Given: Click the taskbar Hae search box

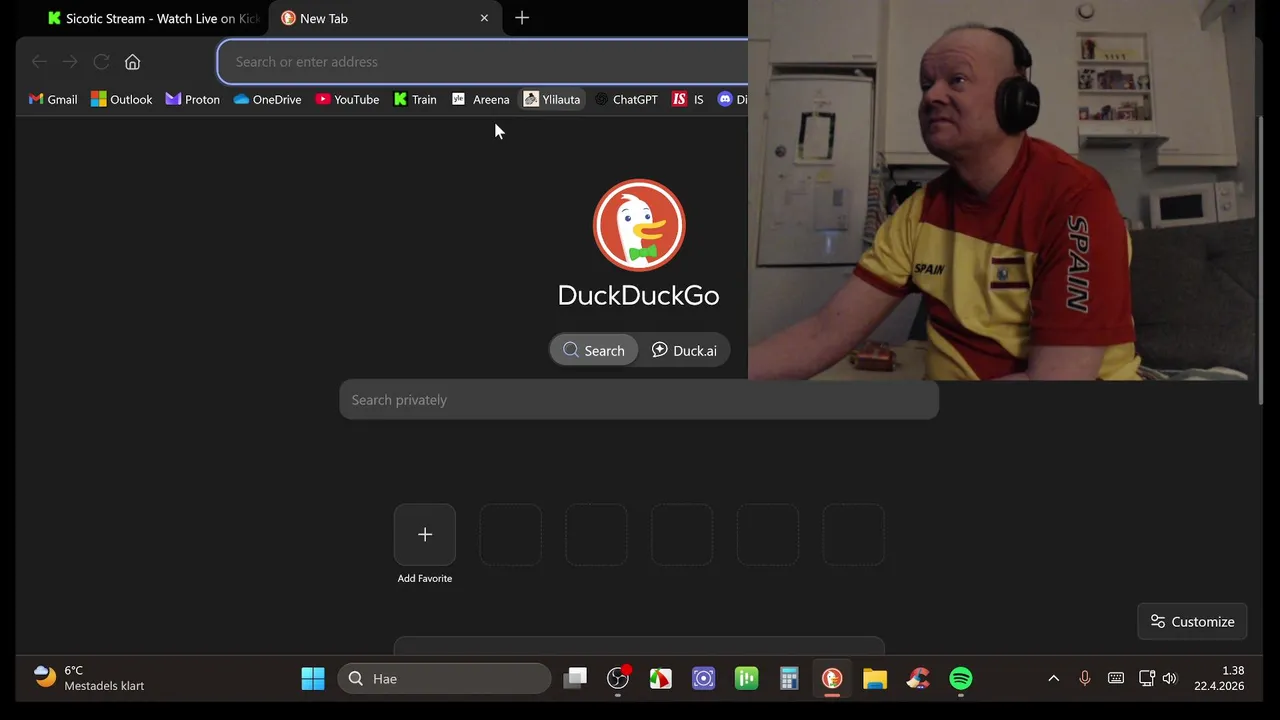Looking at the screenshot, I should tap(445, 679).
